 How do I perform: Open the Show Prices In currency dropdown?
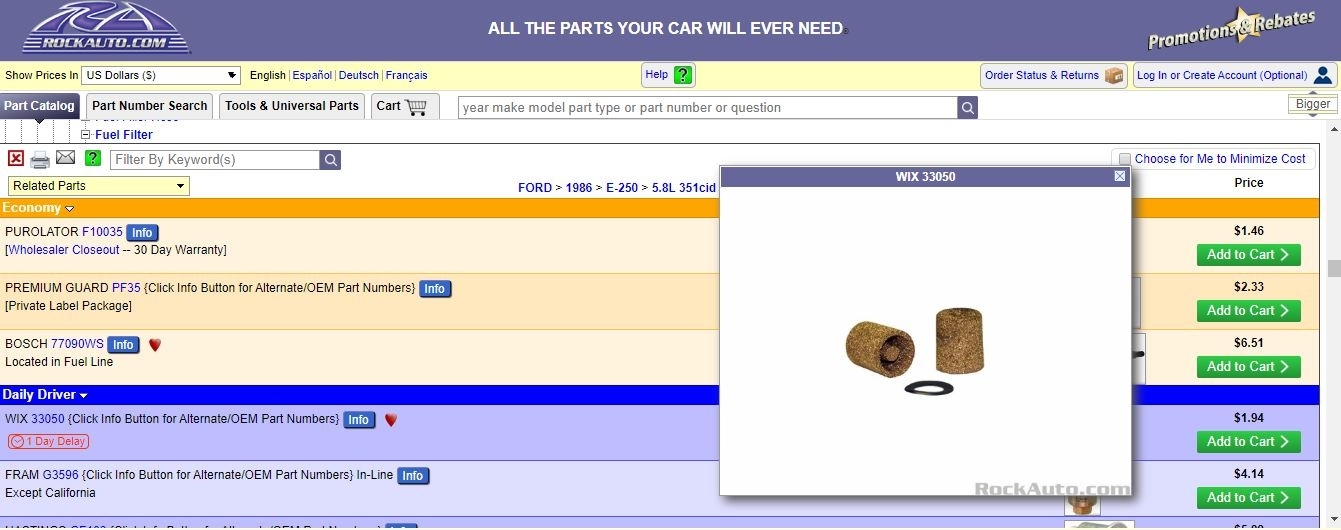click(x=161, y=75)
